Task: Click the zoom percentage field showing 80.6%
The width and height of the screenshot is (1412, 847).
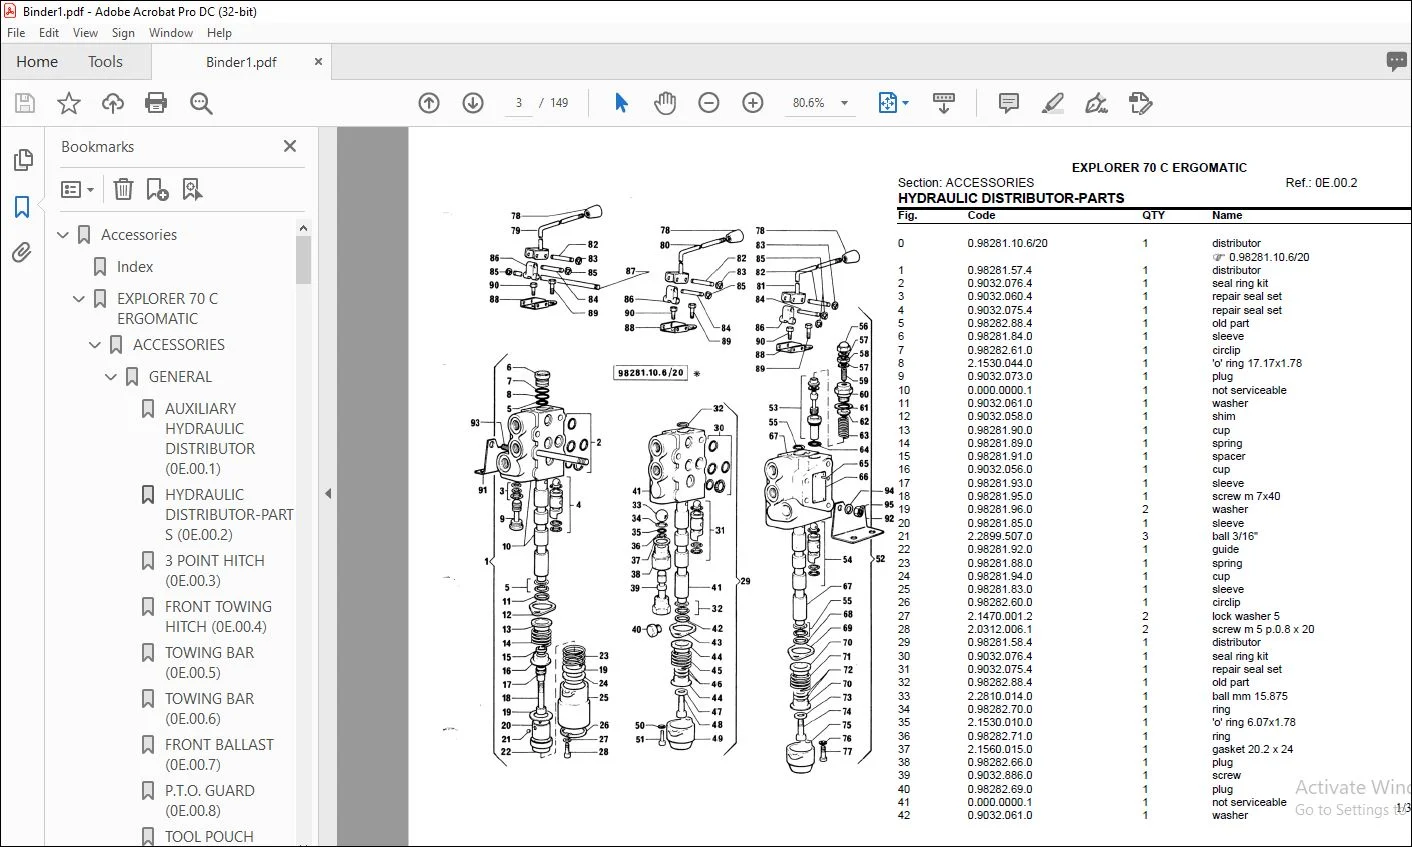Action: tap(808, 103)
